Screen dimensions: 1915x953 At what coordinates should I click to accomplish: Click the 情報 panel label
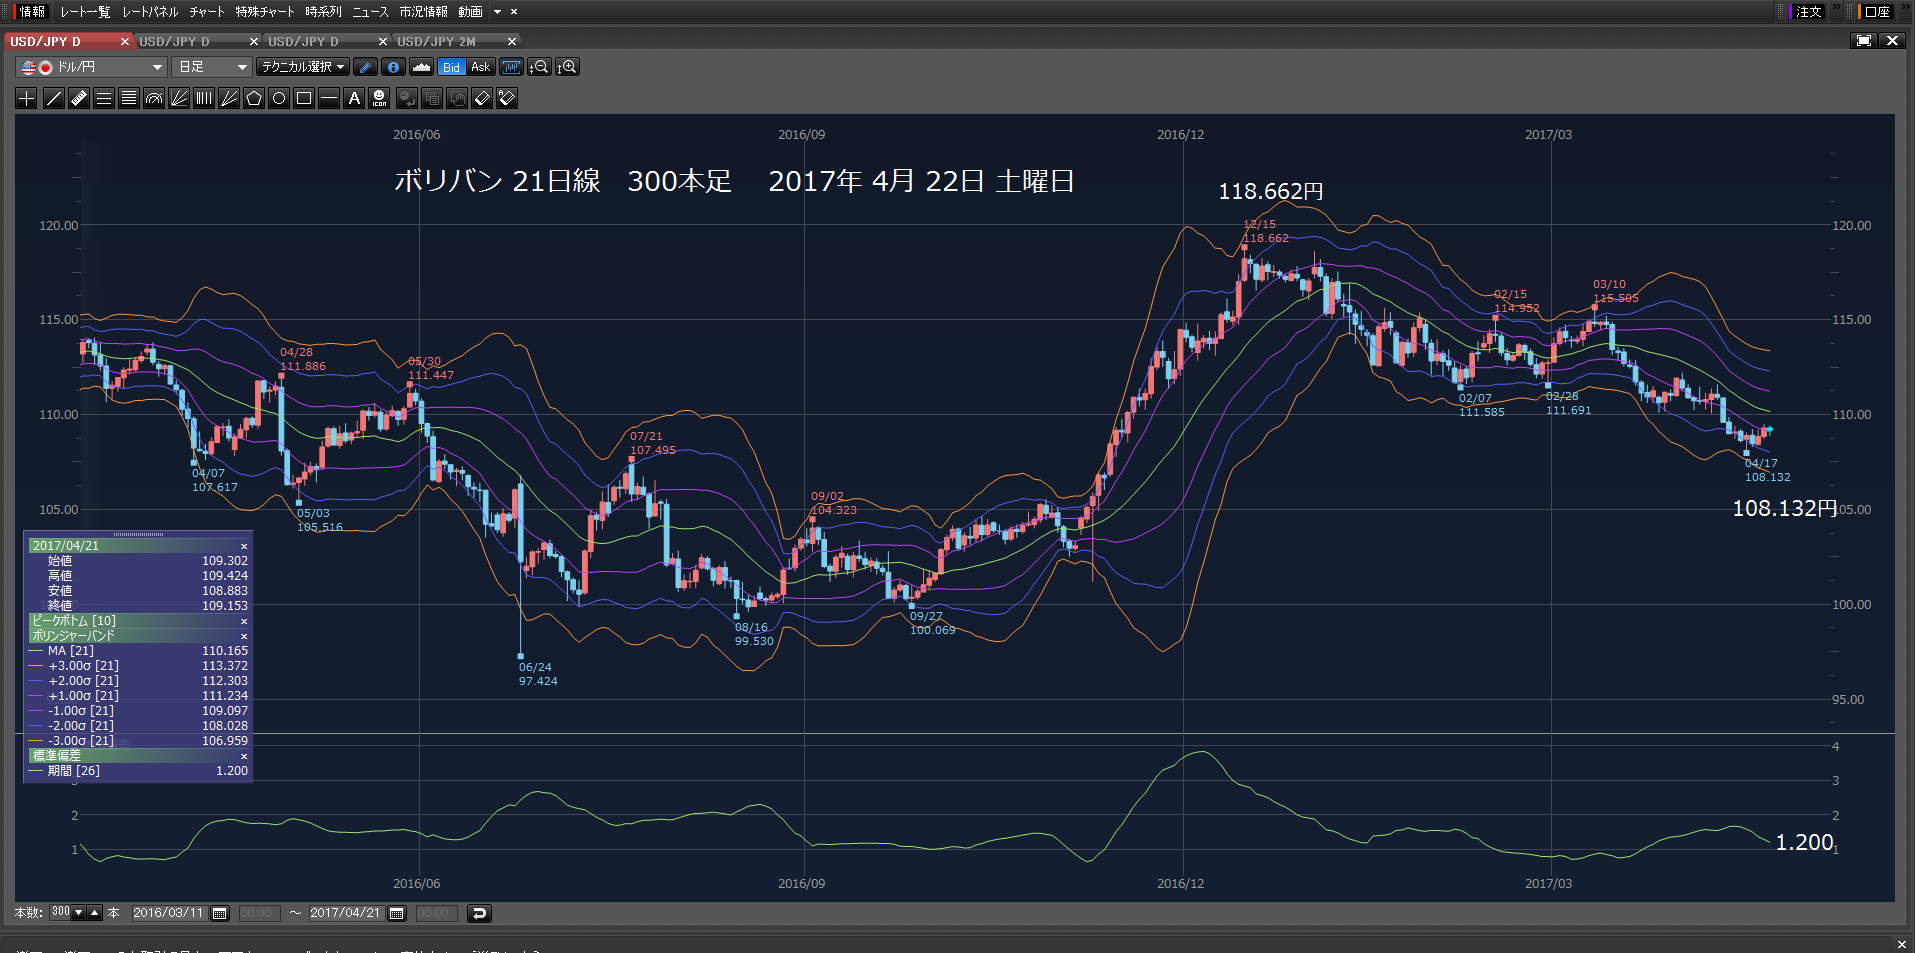[32, 12]
